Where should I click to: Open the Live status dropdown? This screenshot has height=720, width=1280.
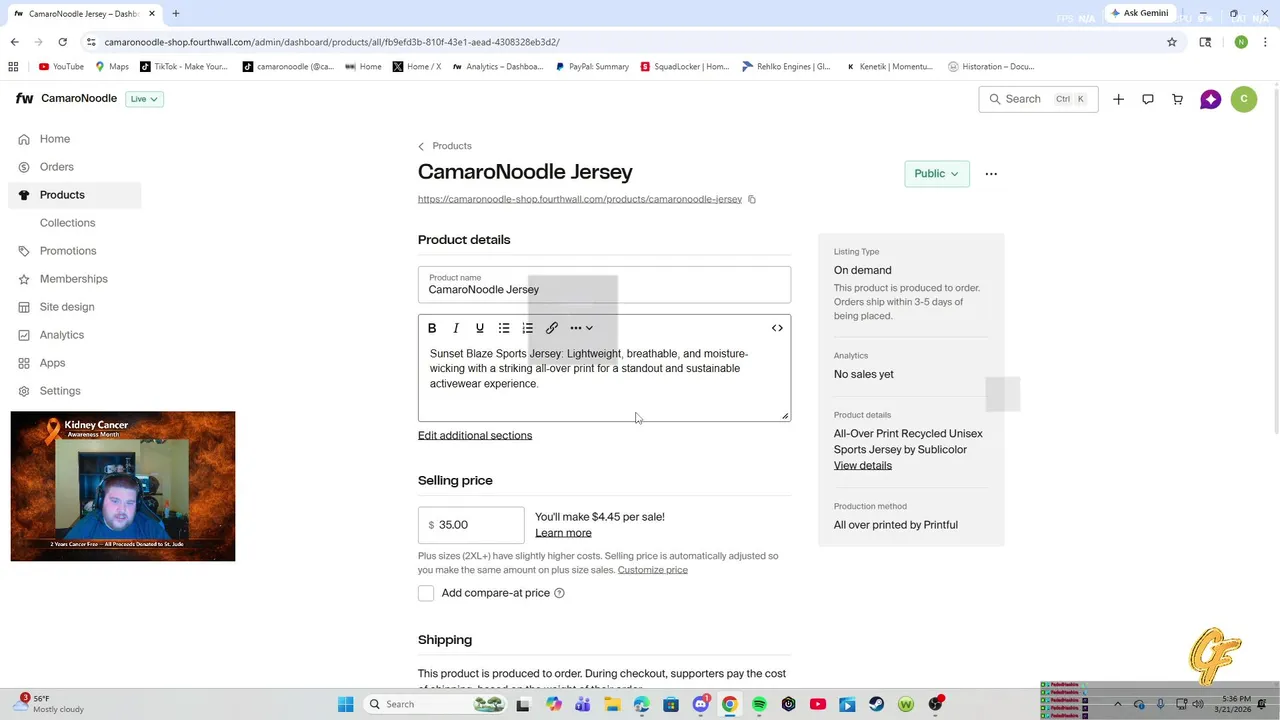(144, 99)
